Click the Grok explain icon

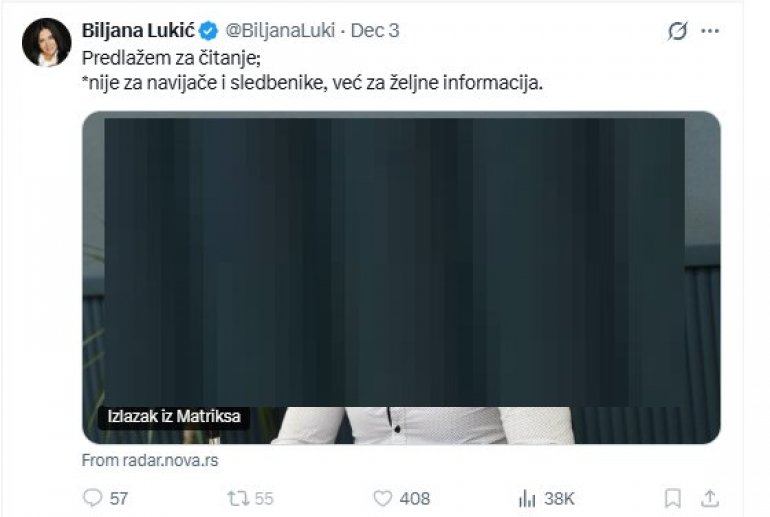tap(677, 31)
